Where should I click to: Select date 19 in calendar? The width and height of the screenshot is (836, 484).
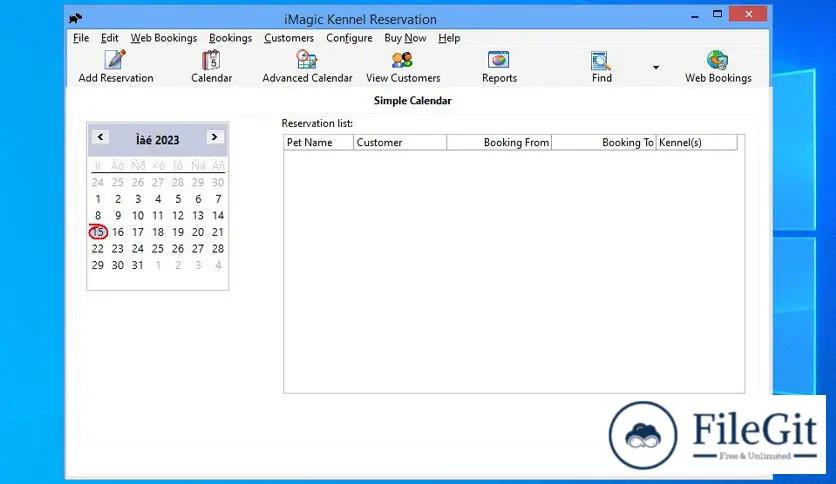click(178, 232)
